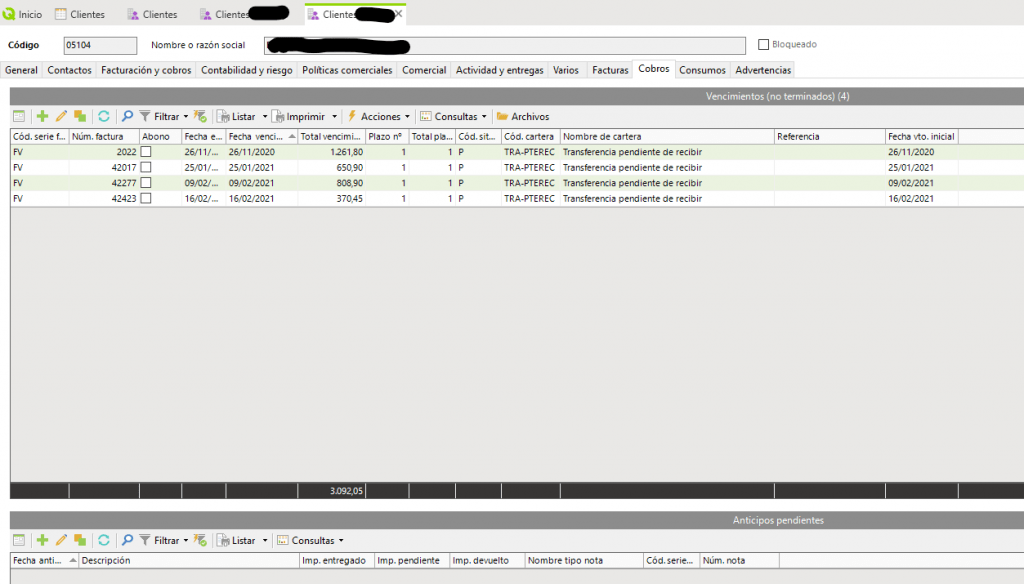Image resolution: width=1024 pixels, height=584 pixels.
Task: Edit record with pencil icon in Vencimientos toolbar
Action: pyautogui.click(x=61, y=116)
